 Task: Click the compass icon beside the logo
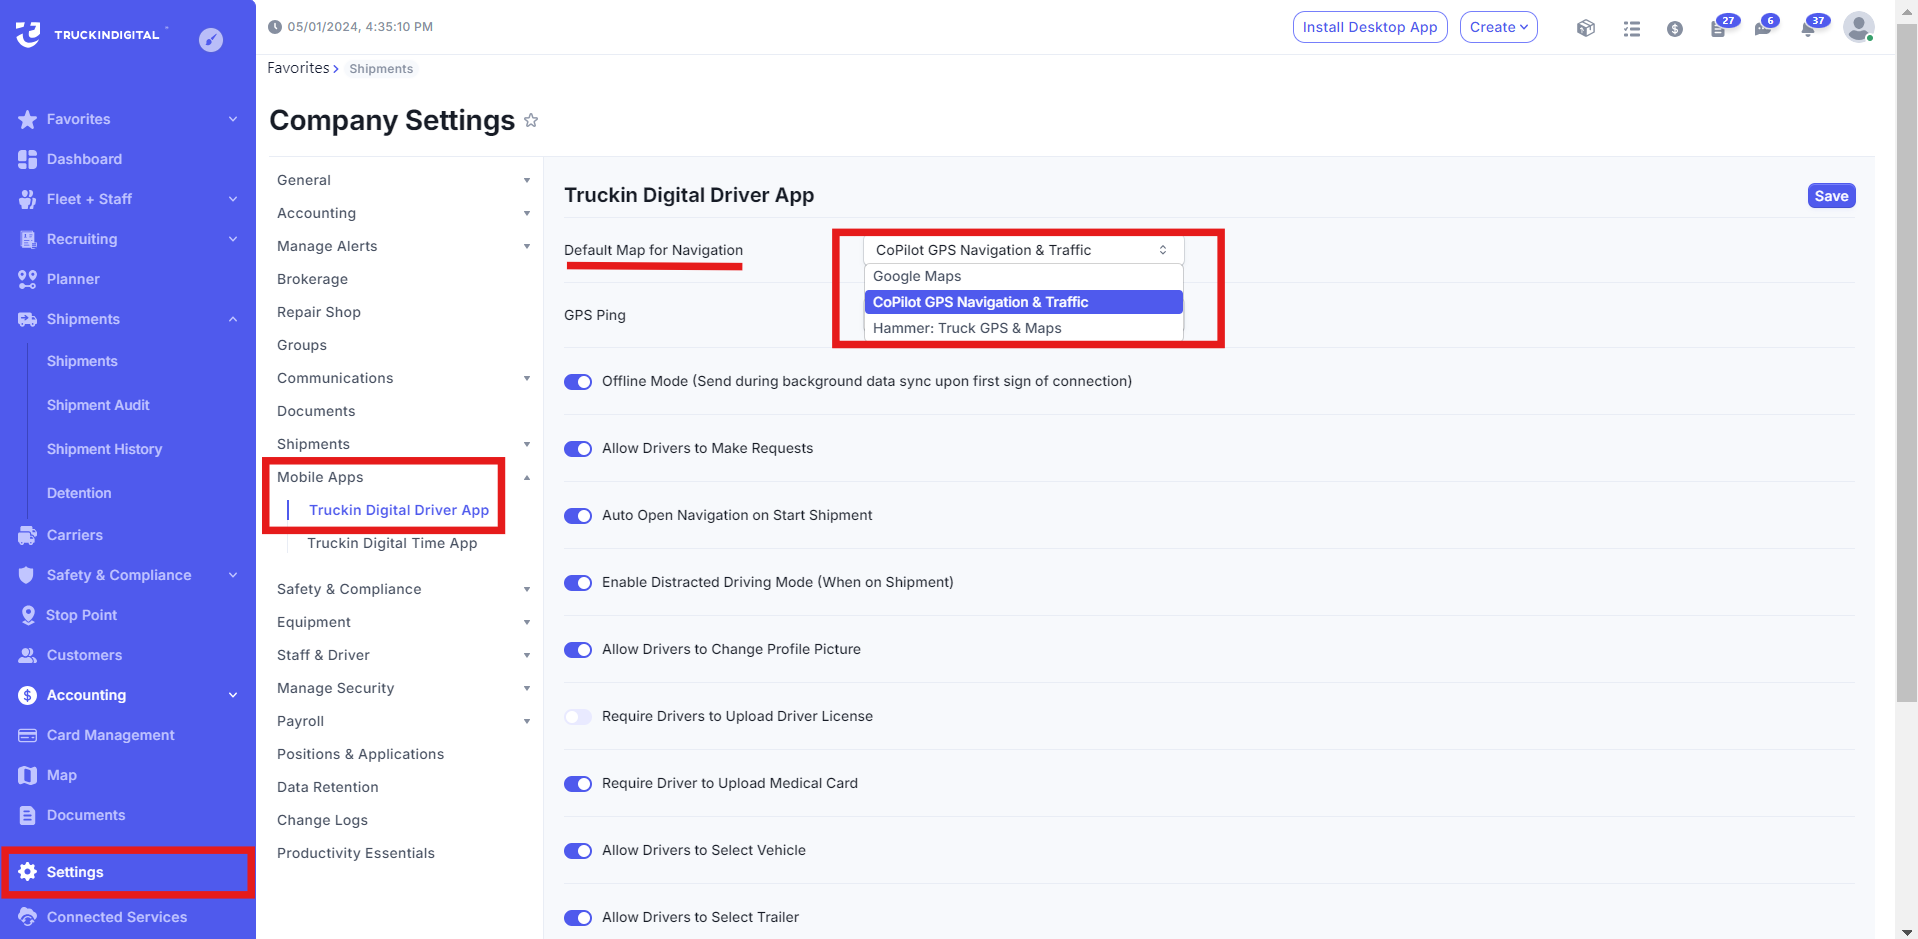tap(211, 39)
